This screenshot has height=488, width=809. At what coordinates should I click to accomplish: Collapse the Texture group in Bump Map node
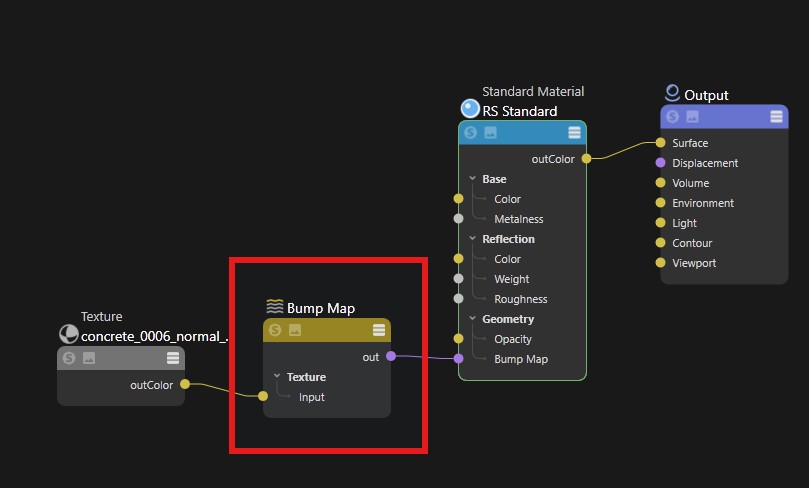(277, 376)
